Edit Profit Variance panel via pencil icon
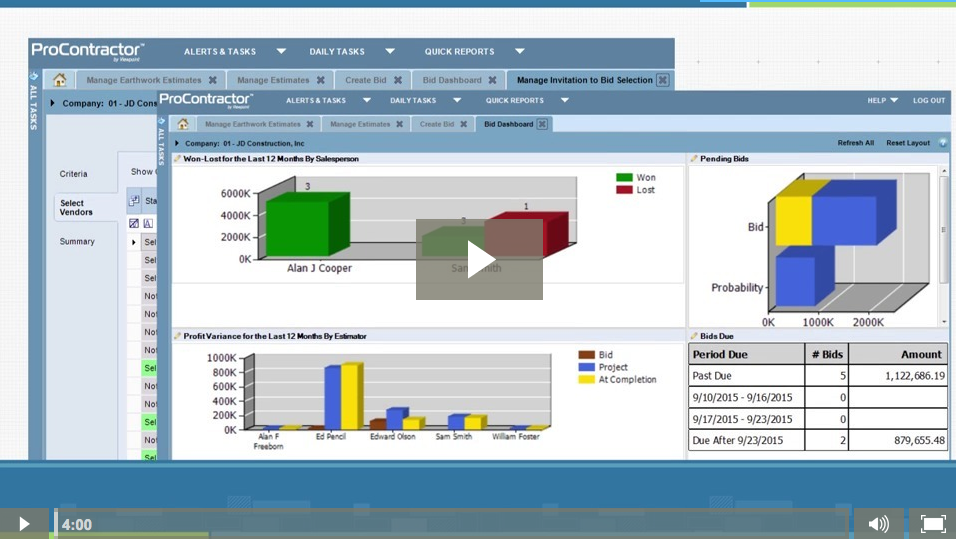Screen dimensions: 956x539 (x=177, y=336)
